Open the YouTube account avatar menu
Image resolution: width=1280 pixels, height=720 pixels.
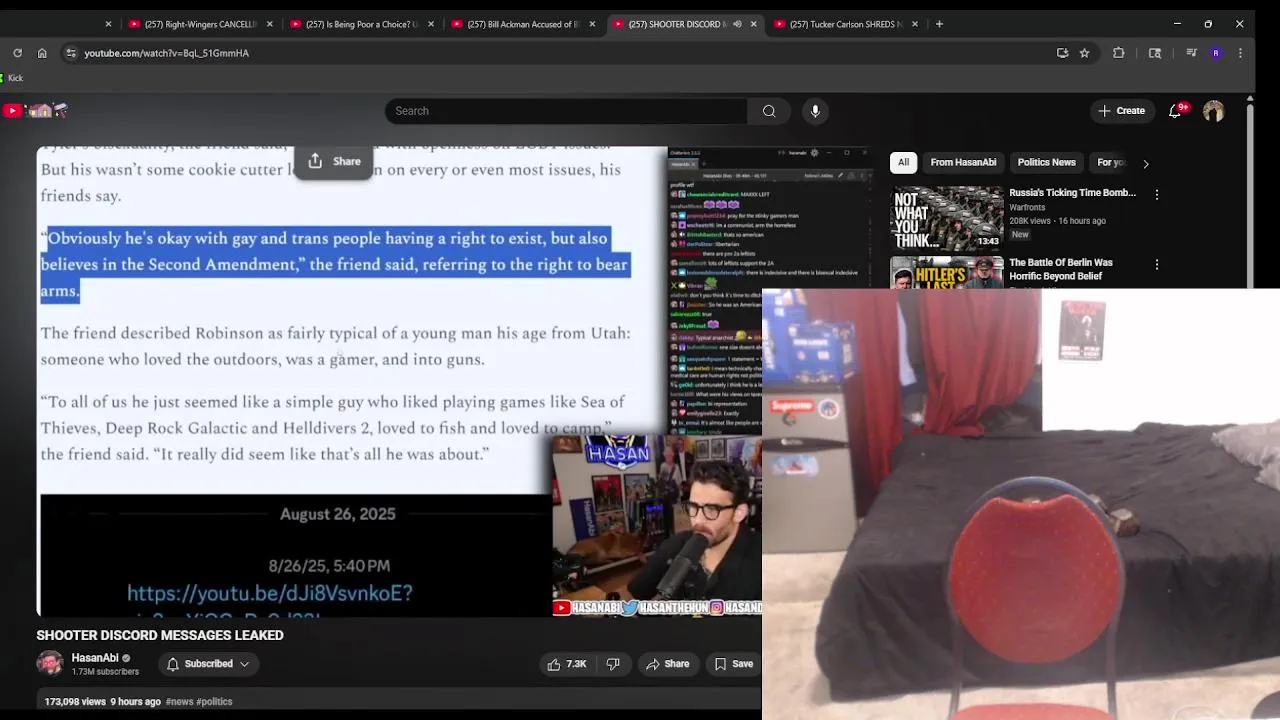click(1213, 111)
